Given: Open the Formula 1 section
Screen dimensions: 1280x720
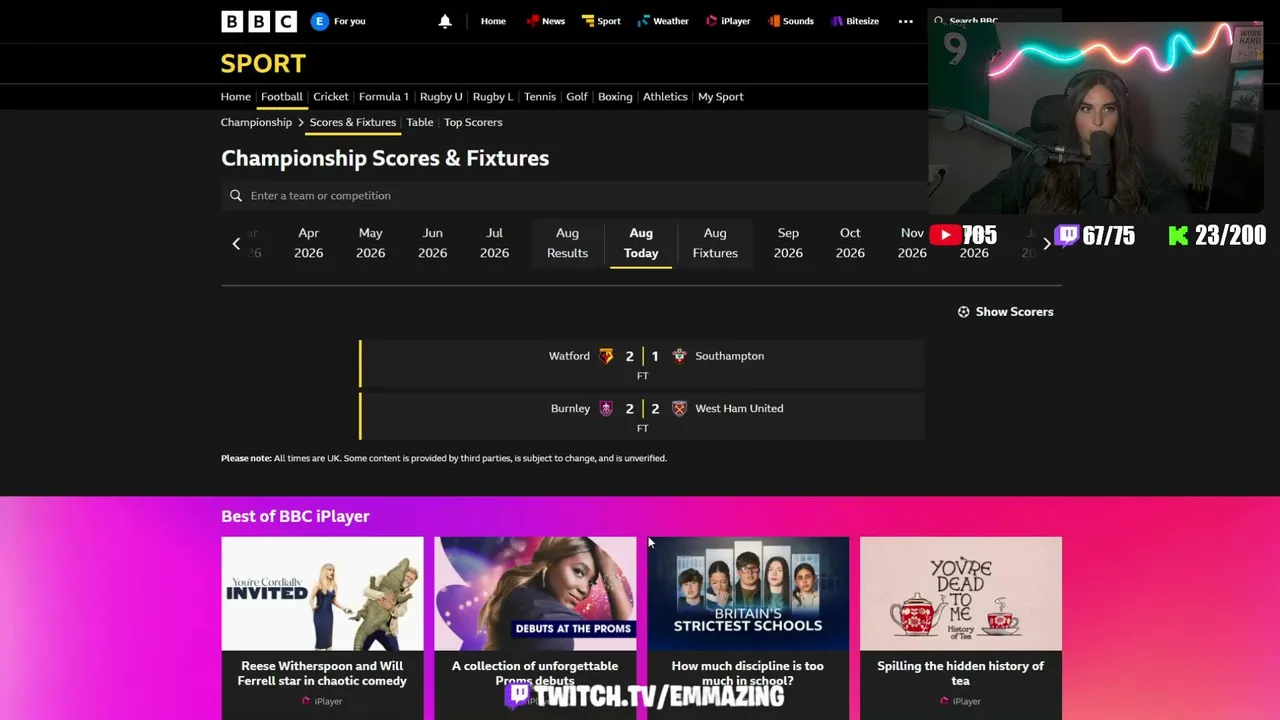Looking at the screenshot, I should coord(384,97).
